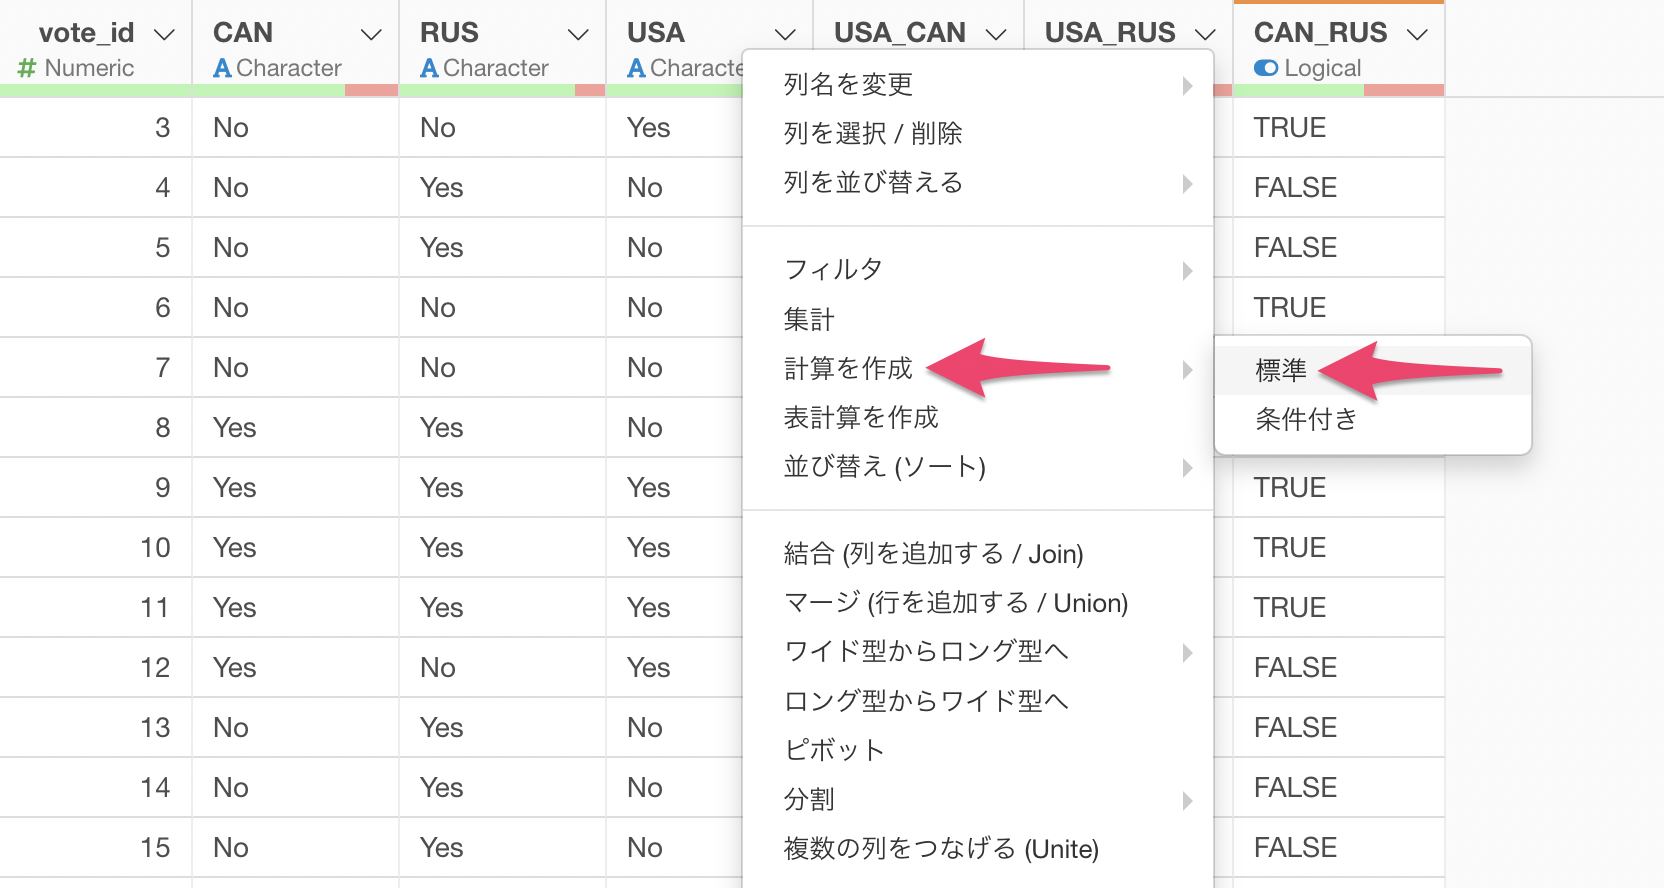Click the Character type icon under USA
Screen dimensions: 1664x888
[x=636, y=68]
